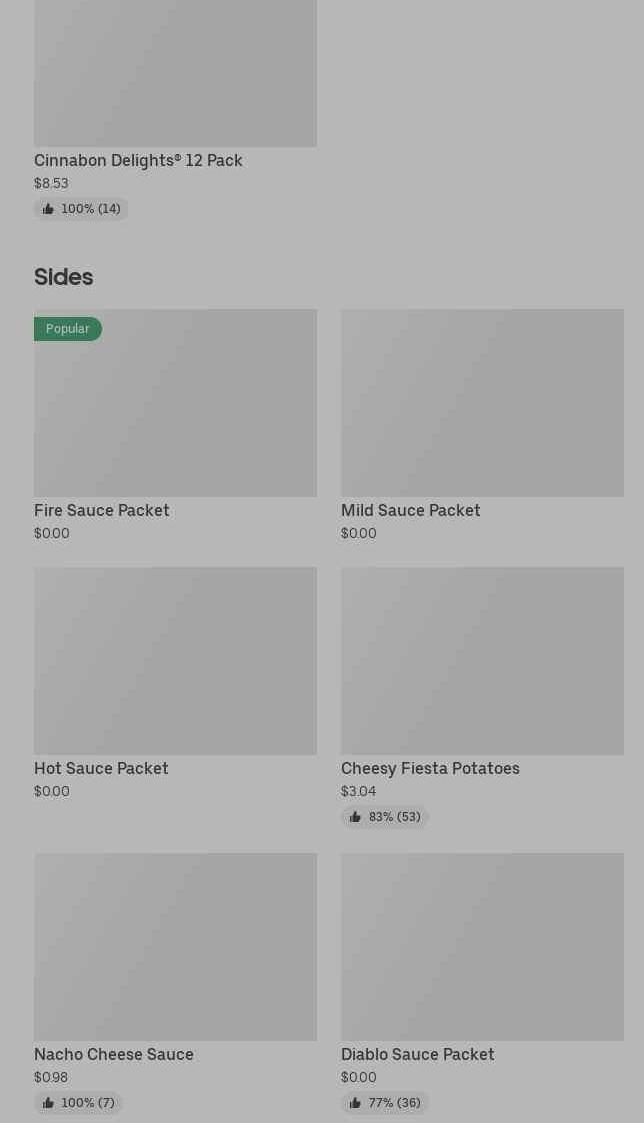Open the Mild Sauce Packet image

[x=482, y=402]
